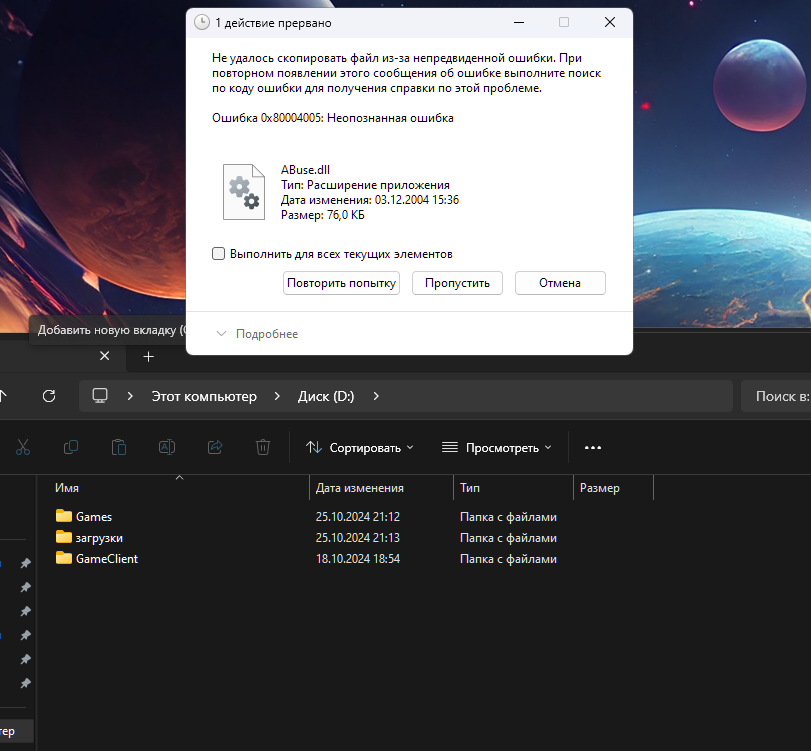811x751 pixels.
Task: Sort by 'Дата изменения' column header
Action: (x=360, y=488)
